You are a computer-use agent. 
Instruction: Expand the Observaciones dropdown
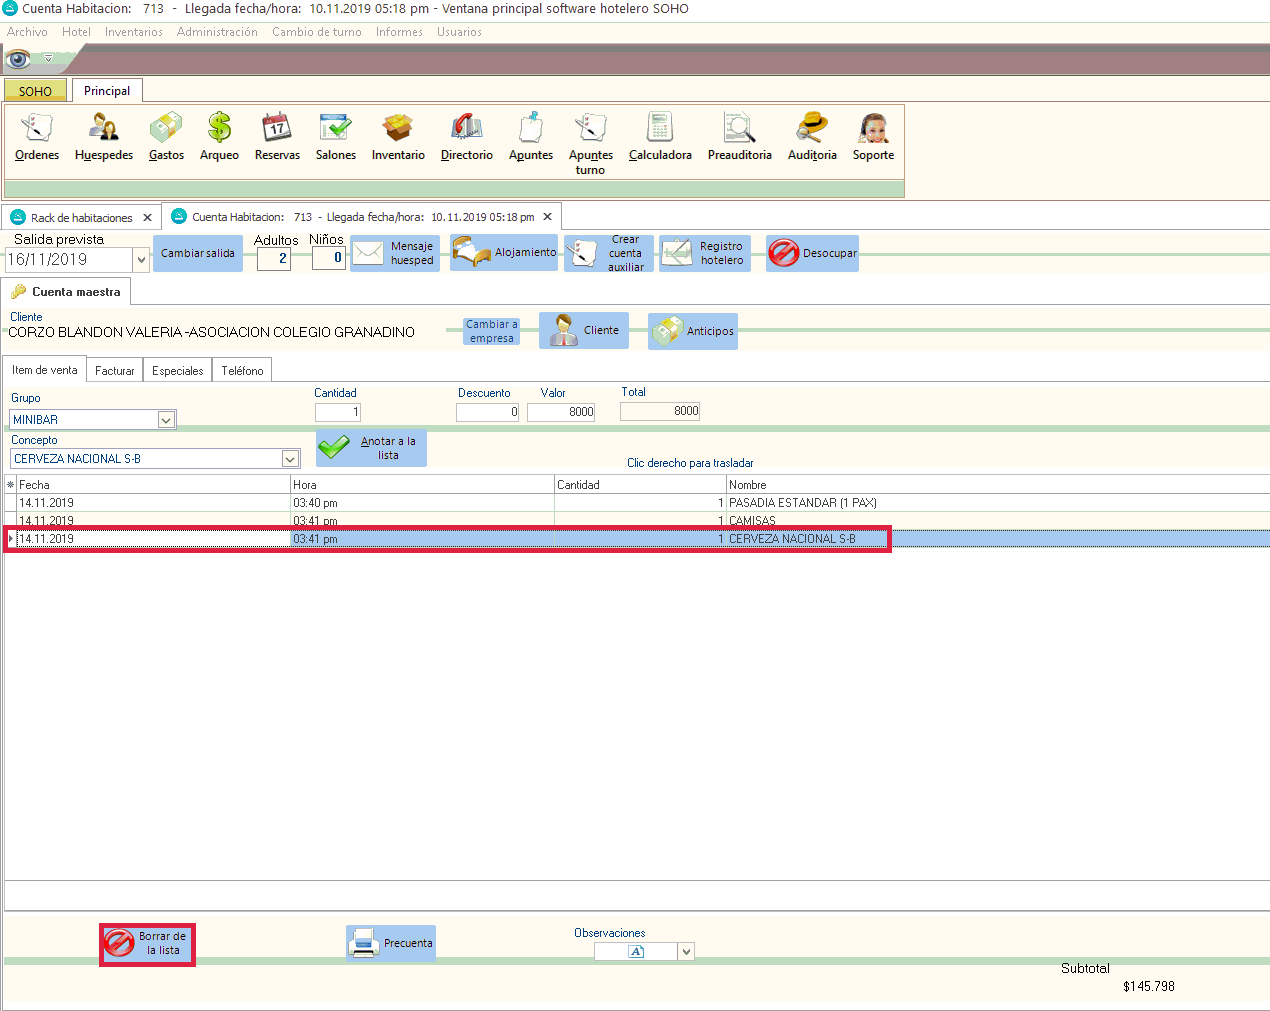(686, 952)
